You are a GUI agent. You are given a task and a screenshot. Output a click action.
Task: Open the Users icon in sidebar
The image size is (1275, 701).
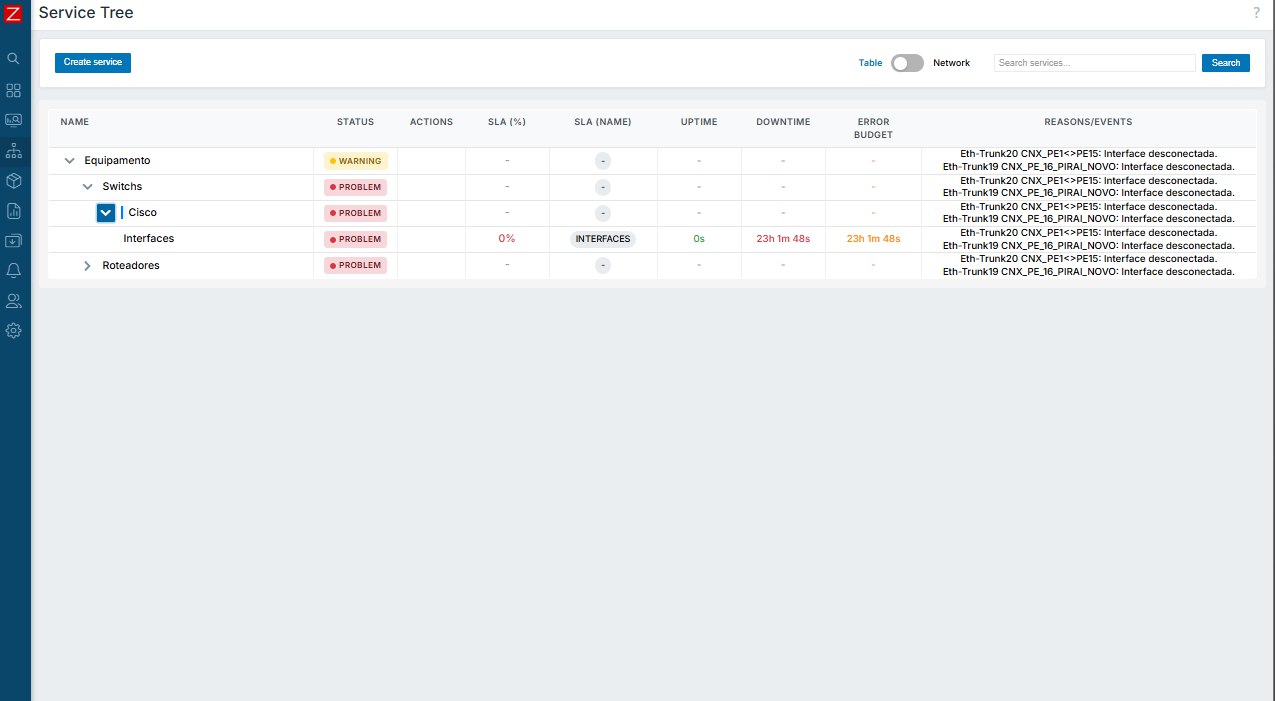[x=13, y=300]
